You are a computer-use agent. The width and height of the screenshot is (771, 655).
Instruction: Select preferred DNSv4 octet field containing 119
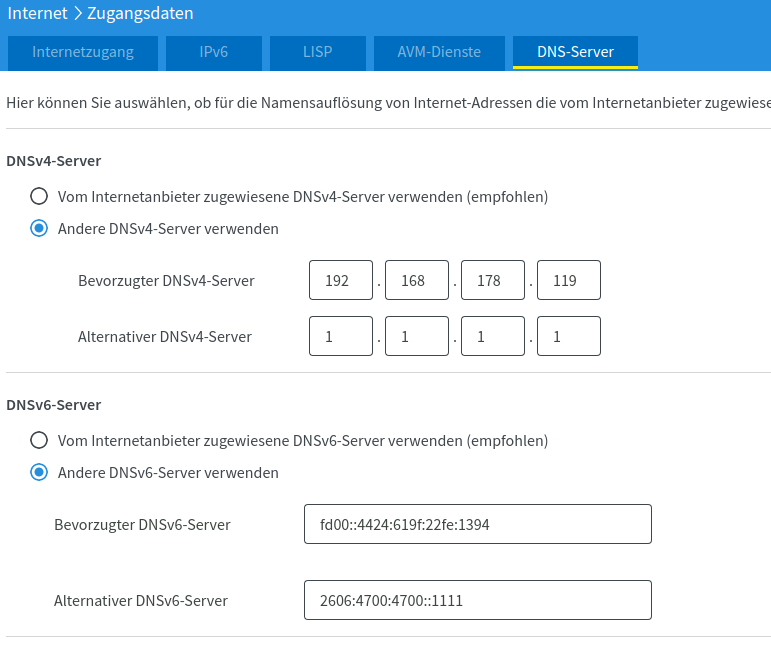(569, 281)
